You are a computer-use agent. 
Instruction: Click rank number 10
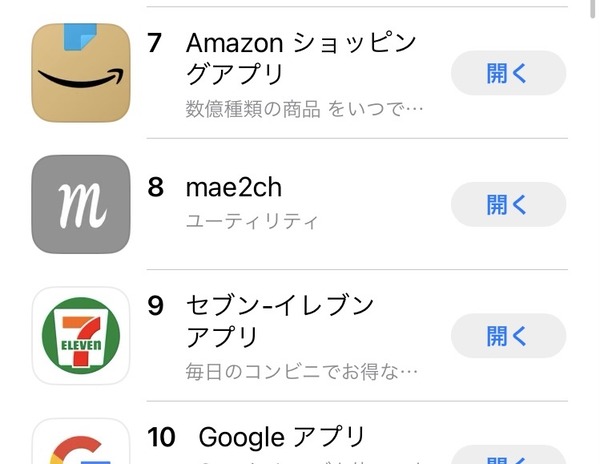point(161,437)
